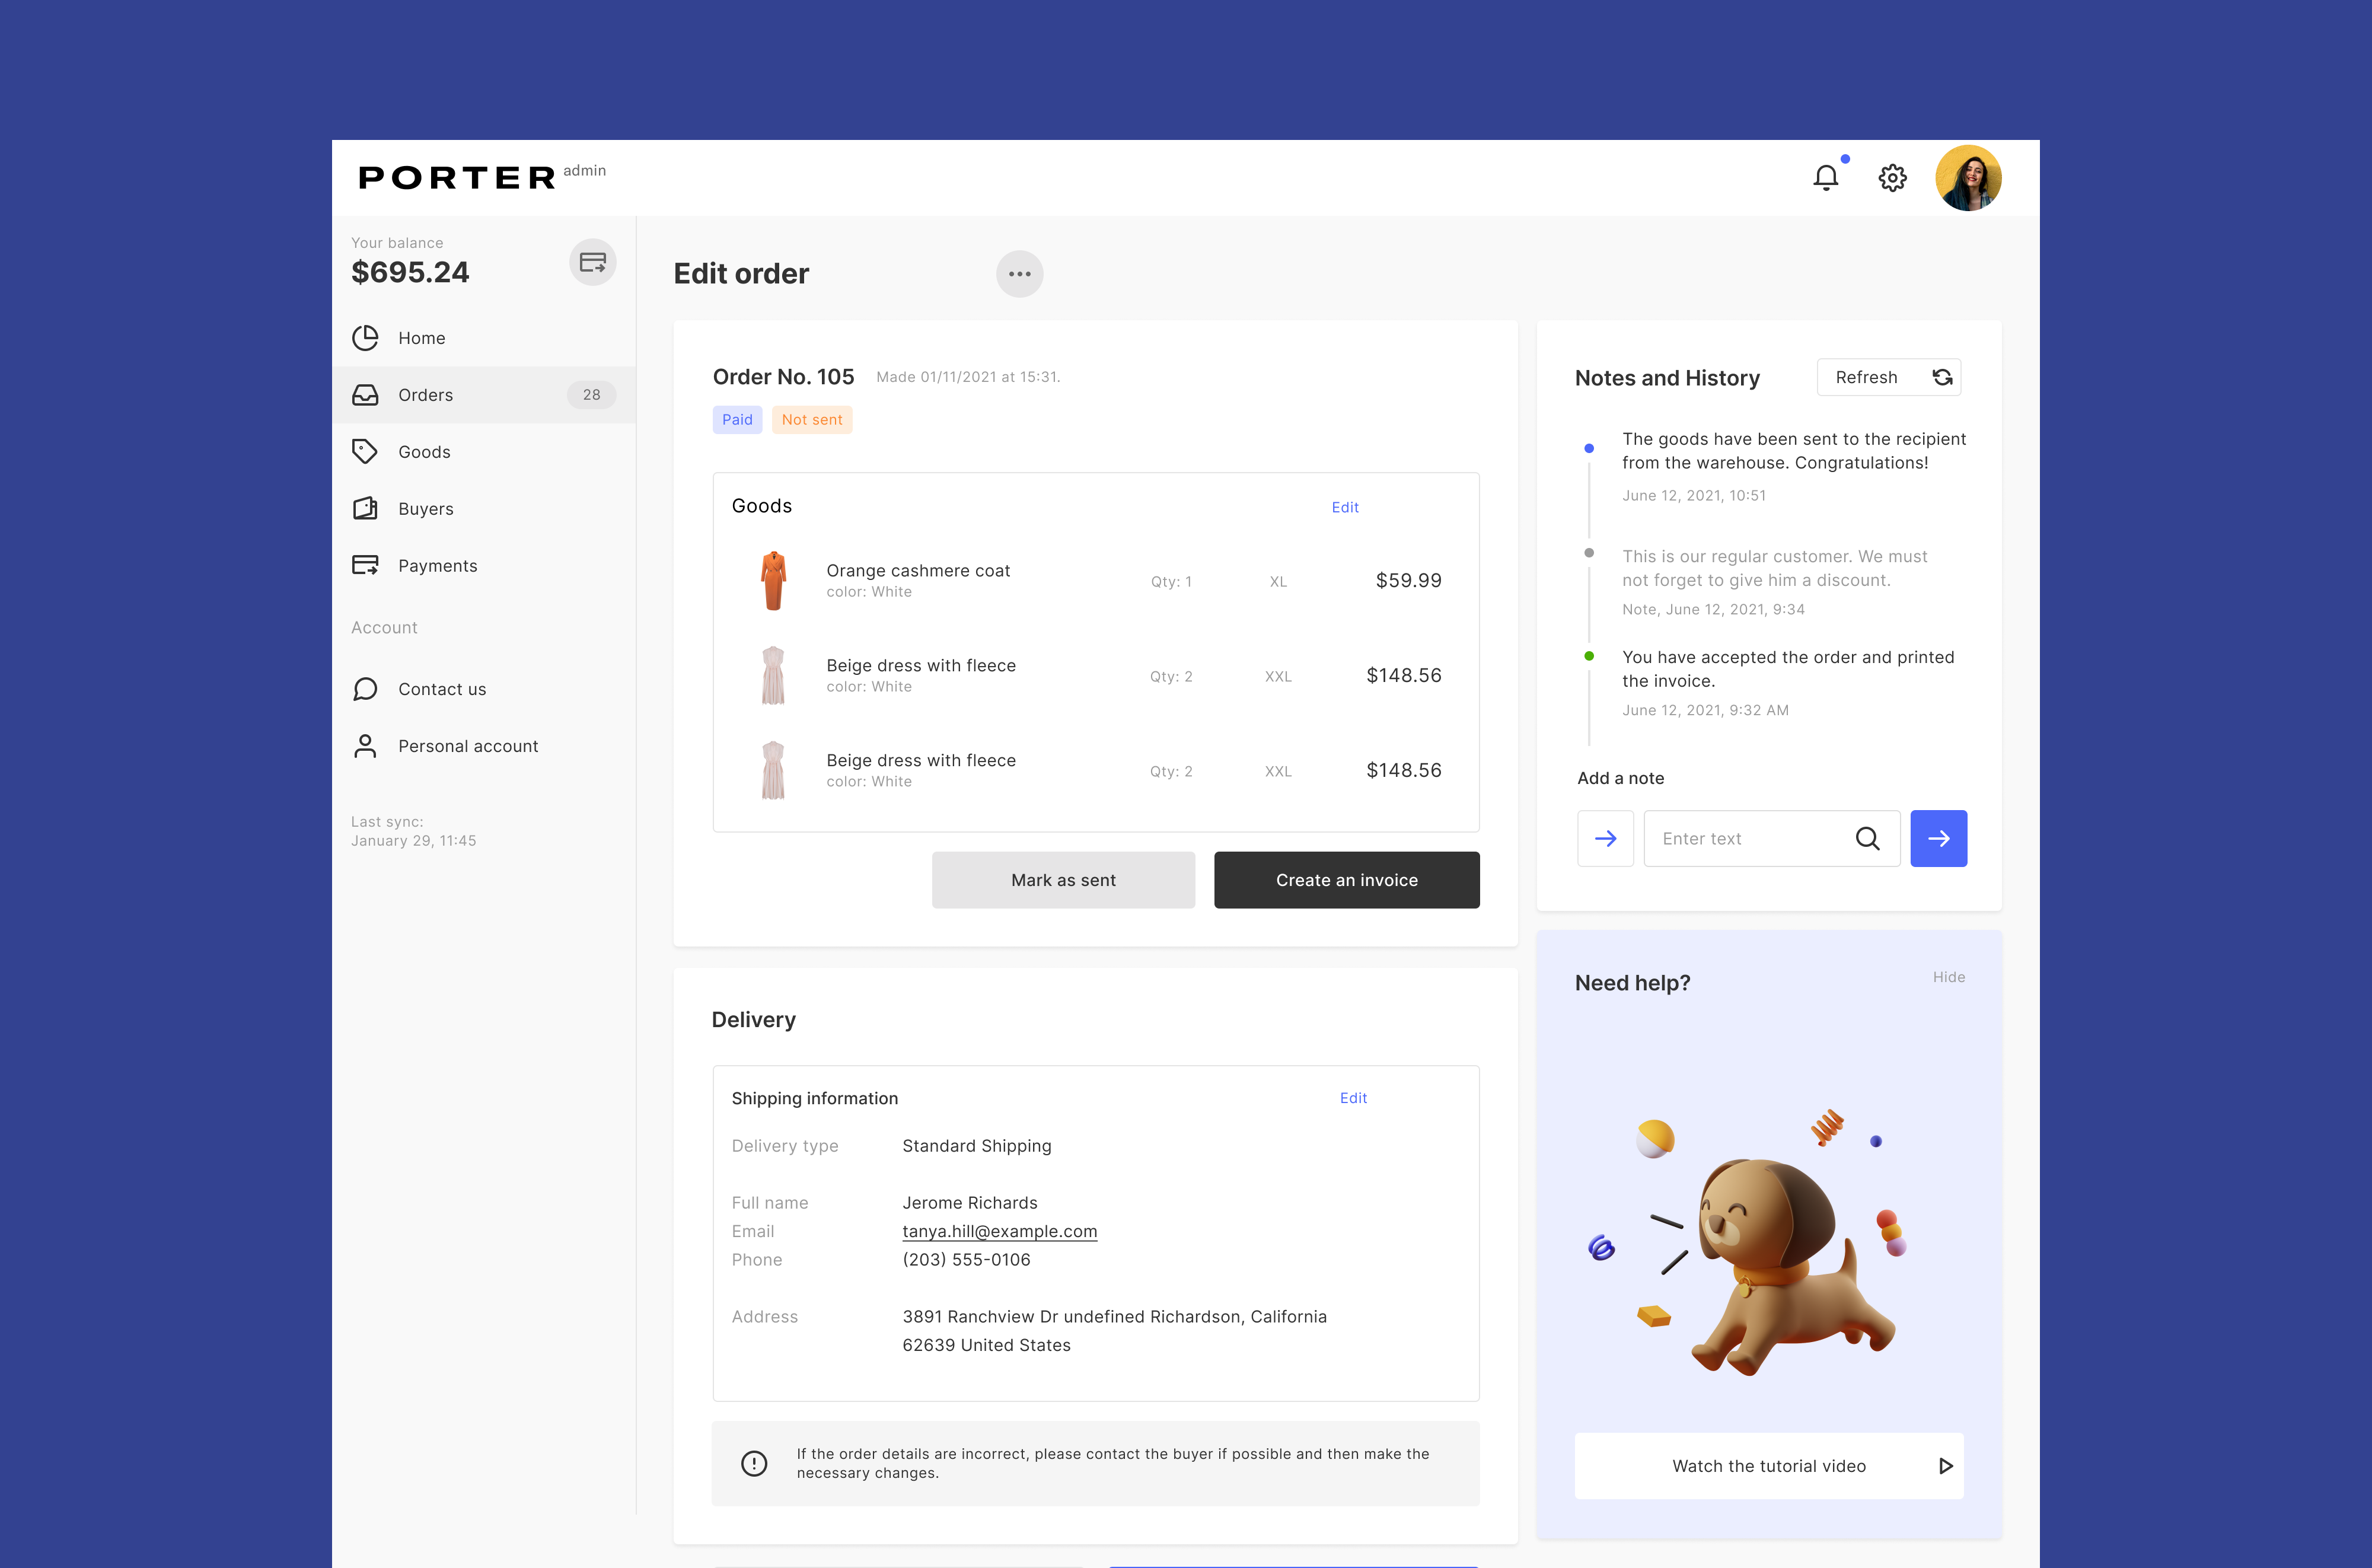Click the Enter text note field

1745,838
